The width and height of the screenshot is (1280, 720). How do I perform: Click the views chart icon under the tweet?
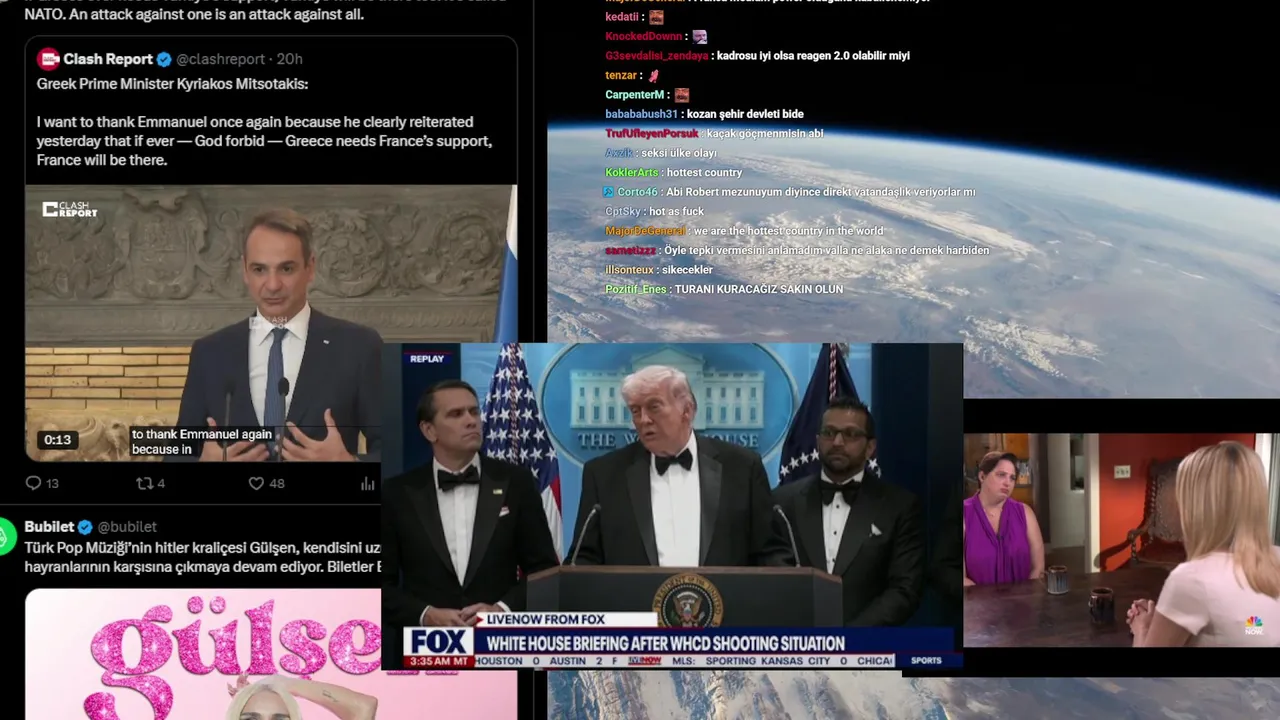point(367,483)
